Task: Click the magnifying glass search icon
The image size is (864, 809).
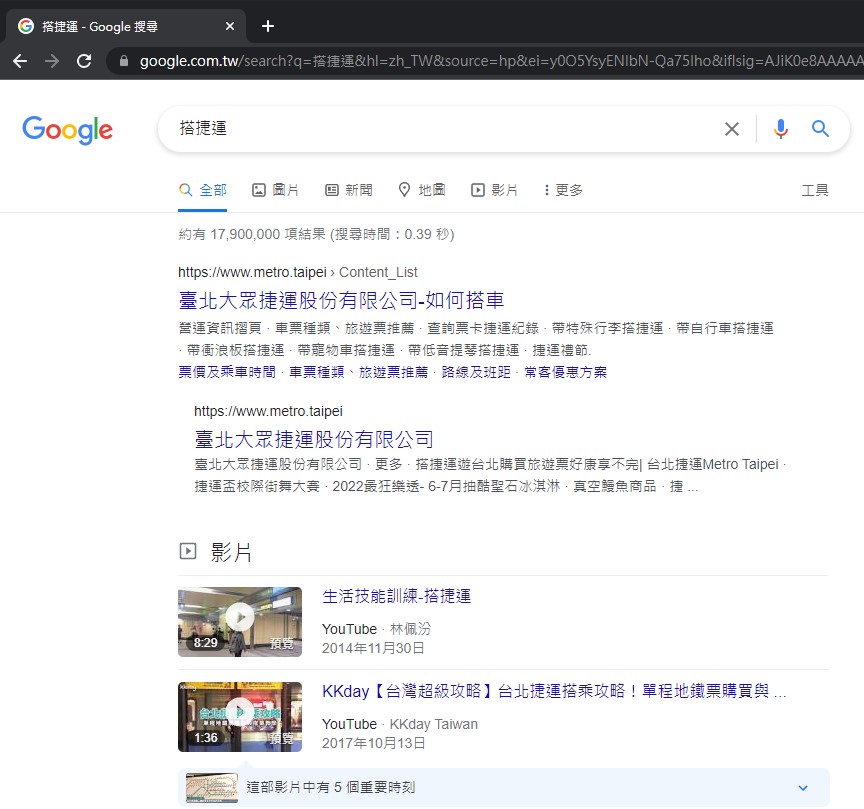Action: click(820, 128)
